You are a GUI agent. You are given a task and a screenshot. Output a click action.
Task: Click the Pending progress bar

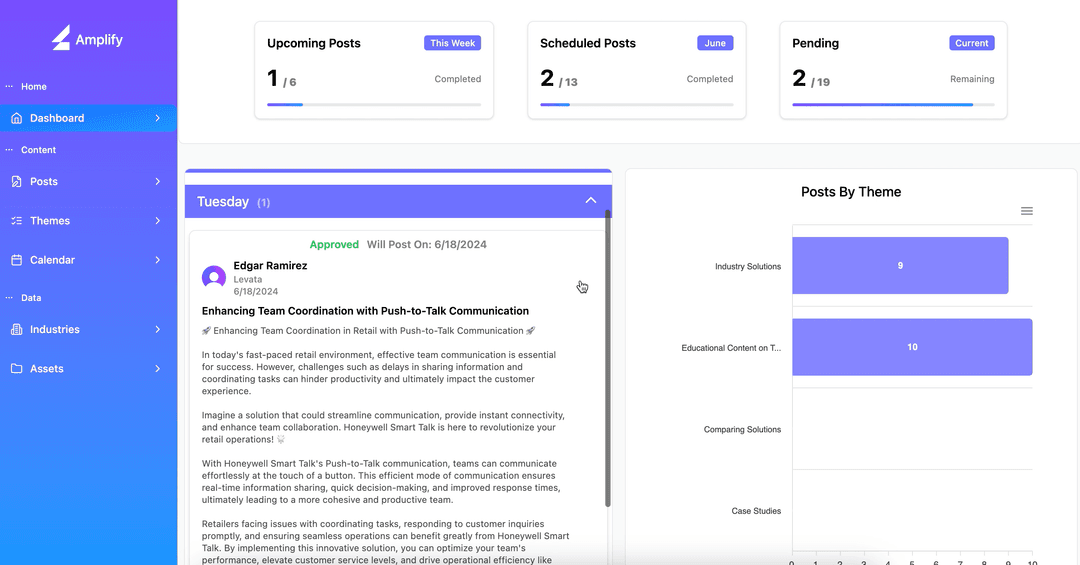[893, 105]
